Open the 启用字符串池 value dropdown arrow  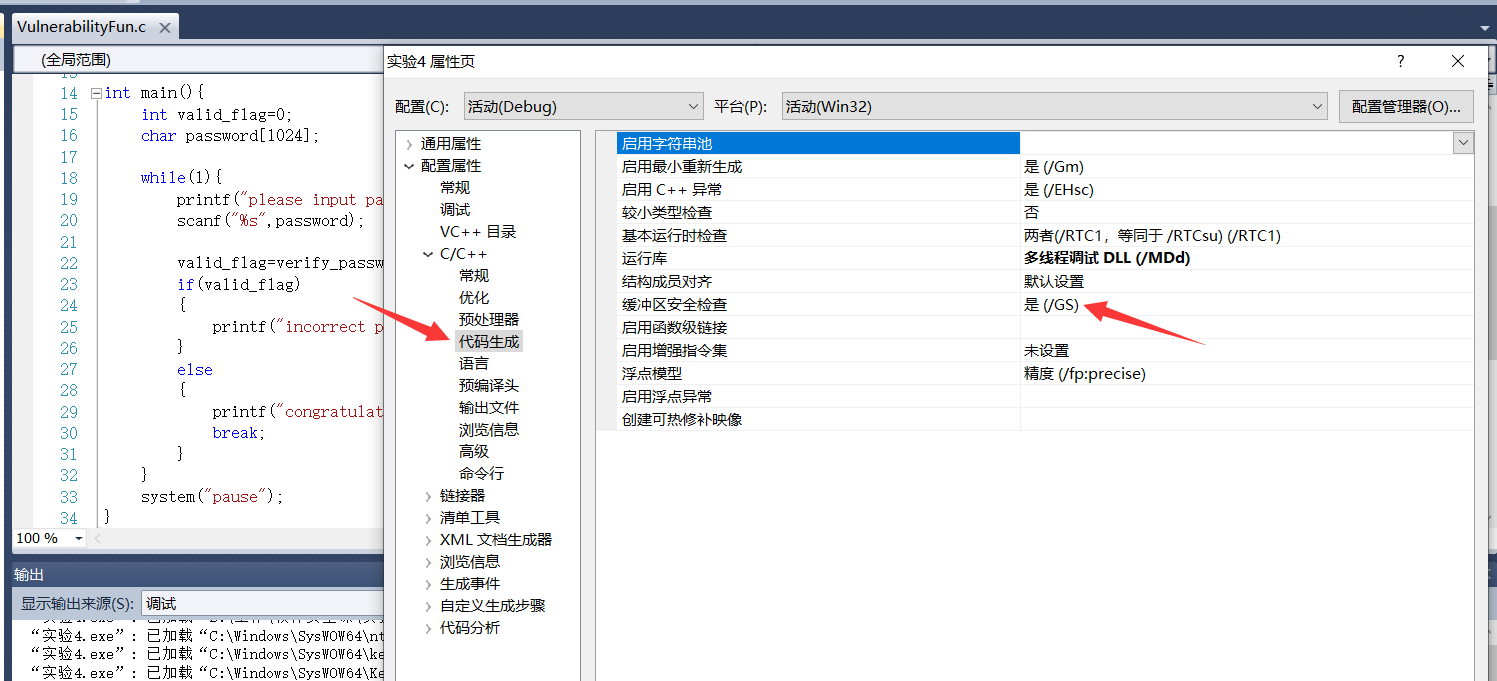[1463, 144]
